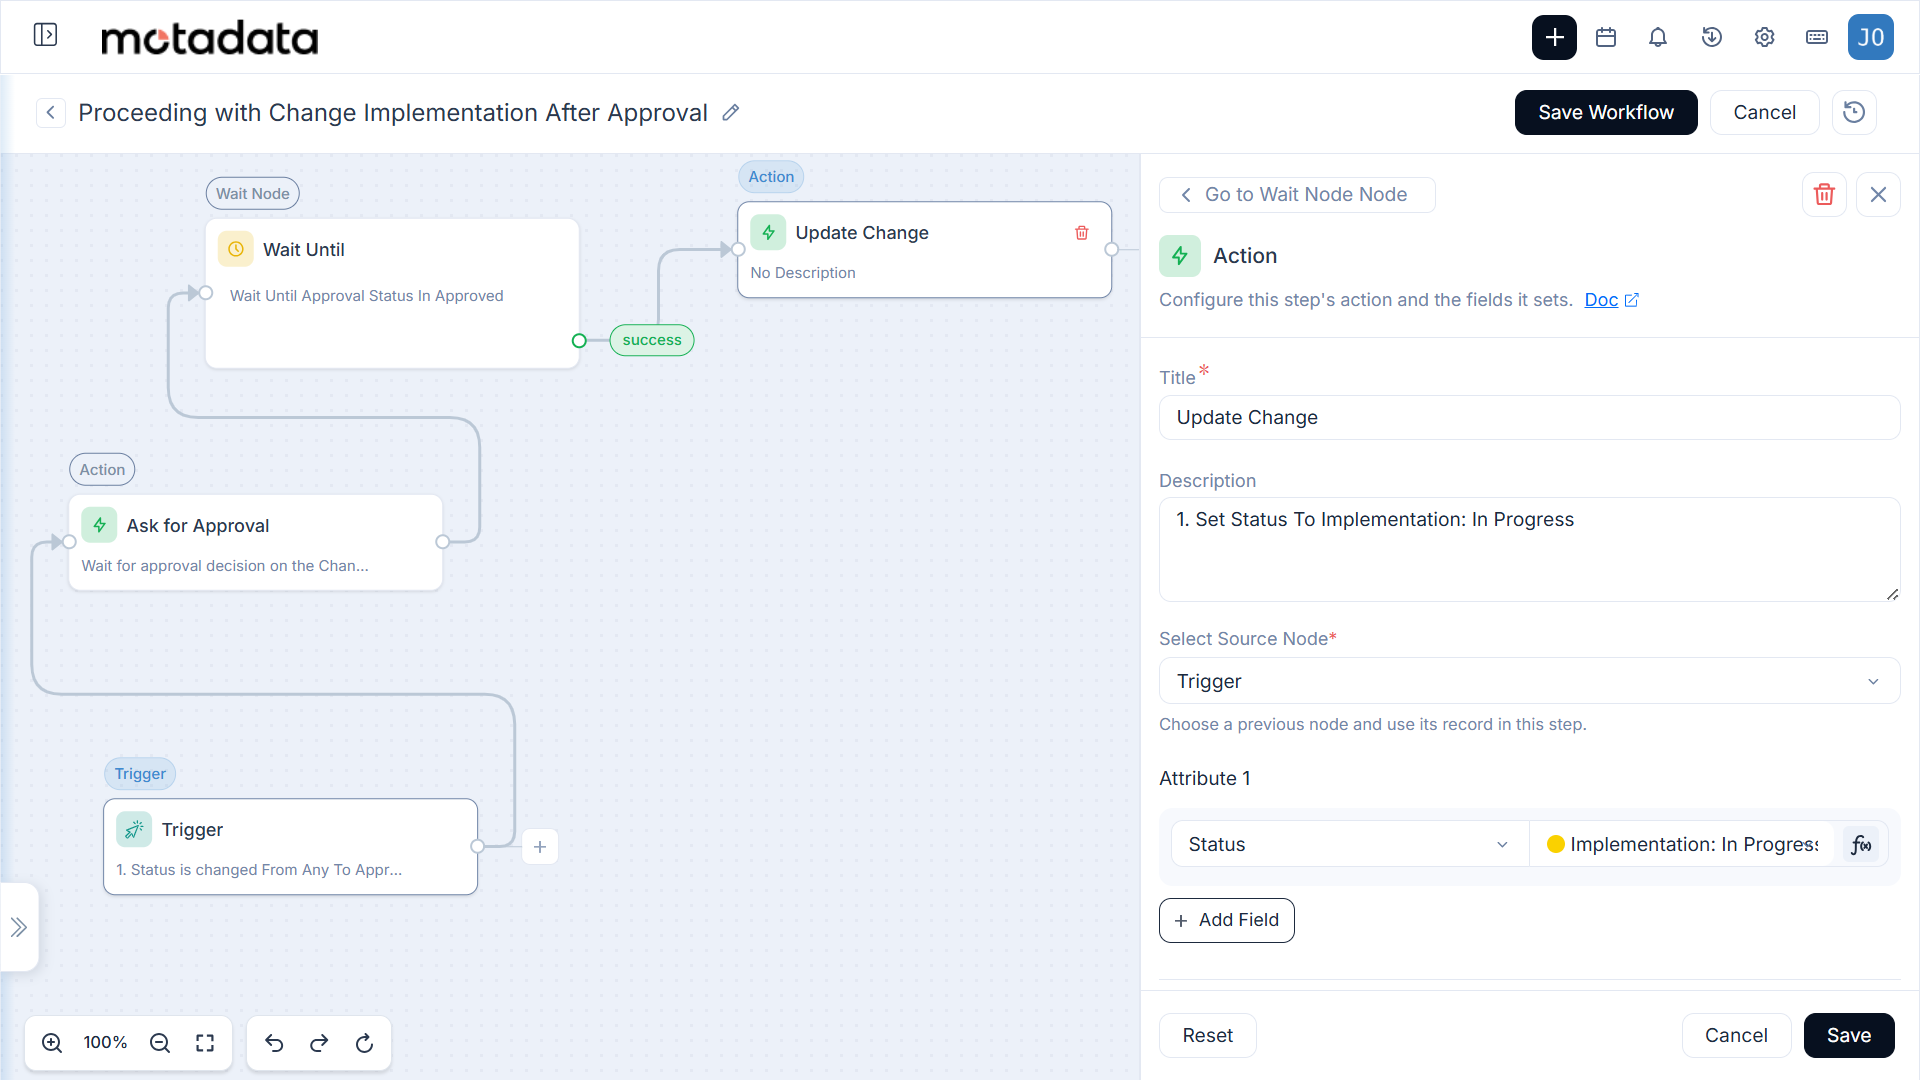Viewport: 1920px width, 1080px height.
Task: Click the 100% zoom level text
Action: (105, 1042)
